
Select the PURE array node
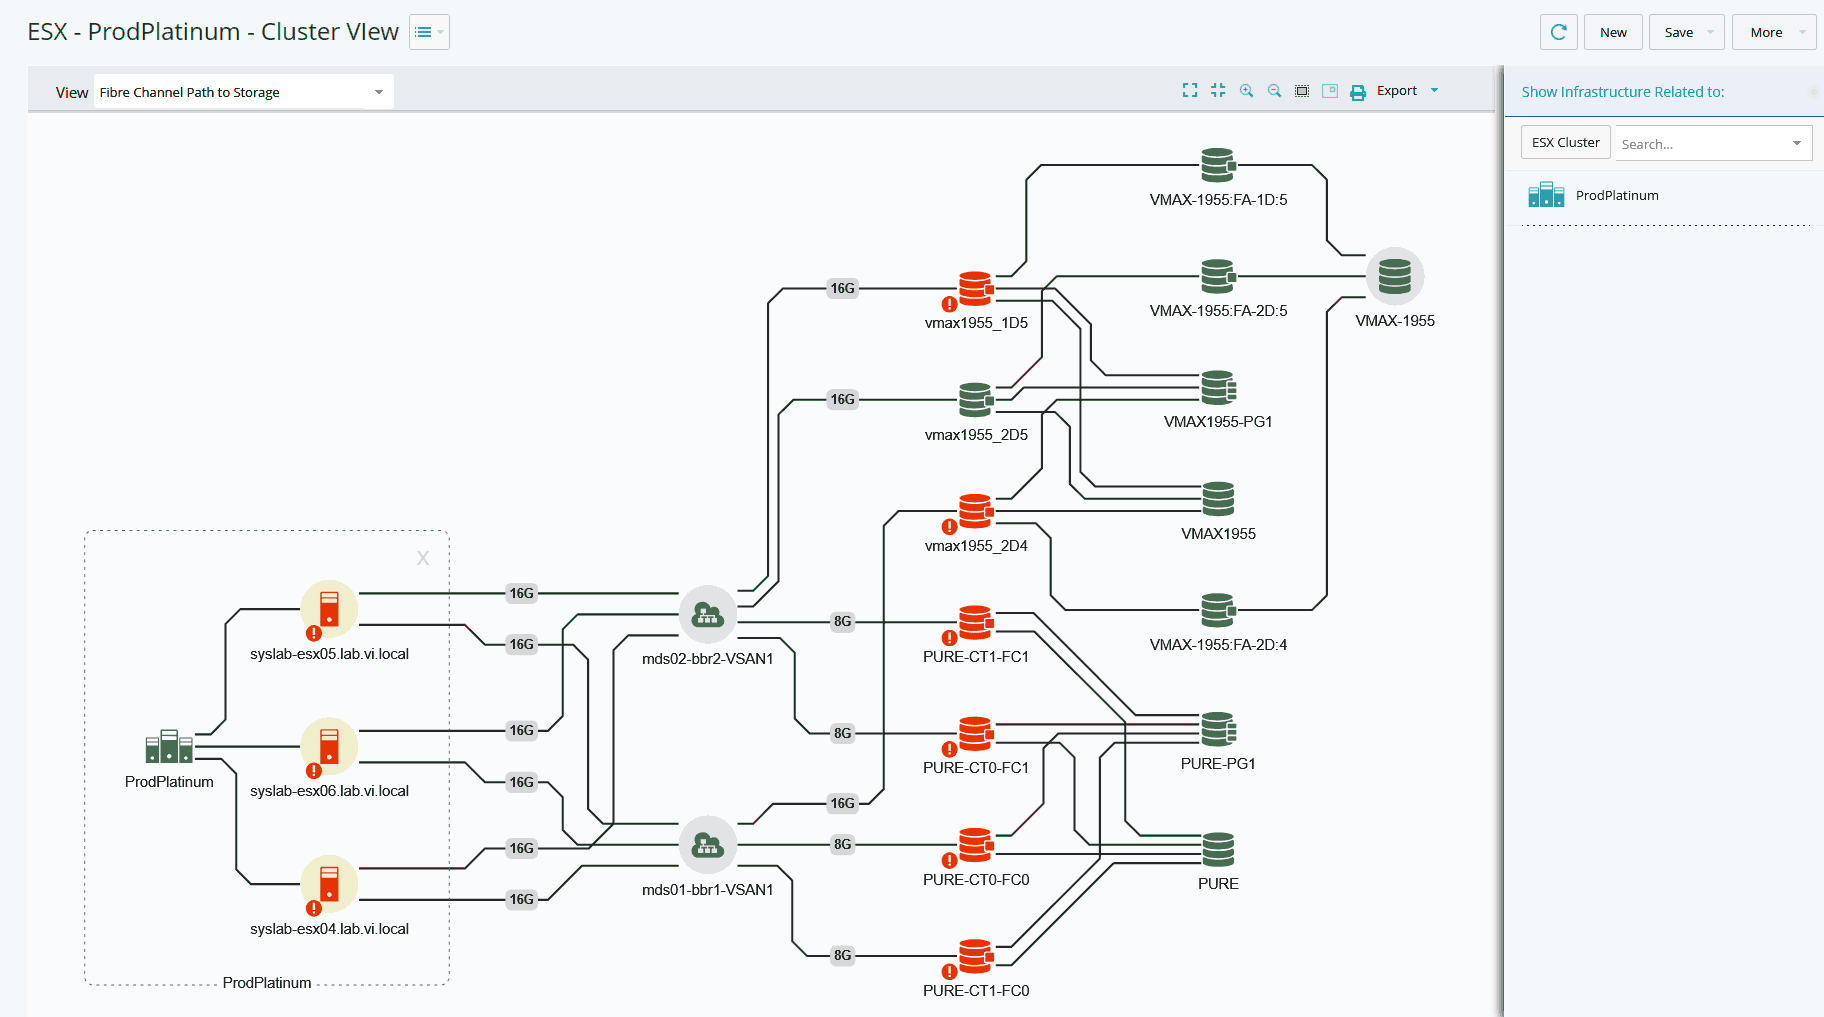point(1218,849)
